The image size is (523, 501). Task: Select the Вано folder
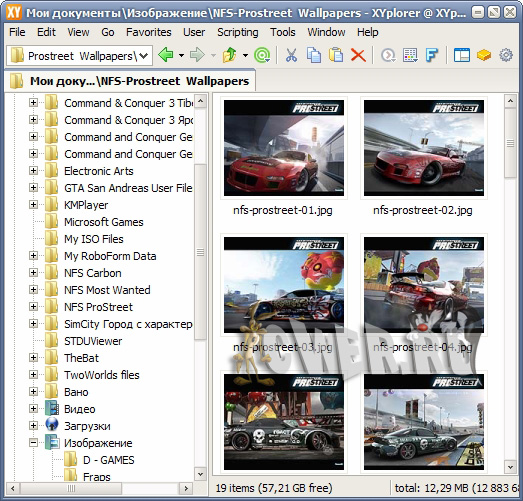point(76,392)
